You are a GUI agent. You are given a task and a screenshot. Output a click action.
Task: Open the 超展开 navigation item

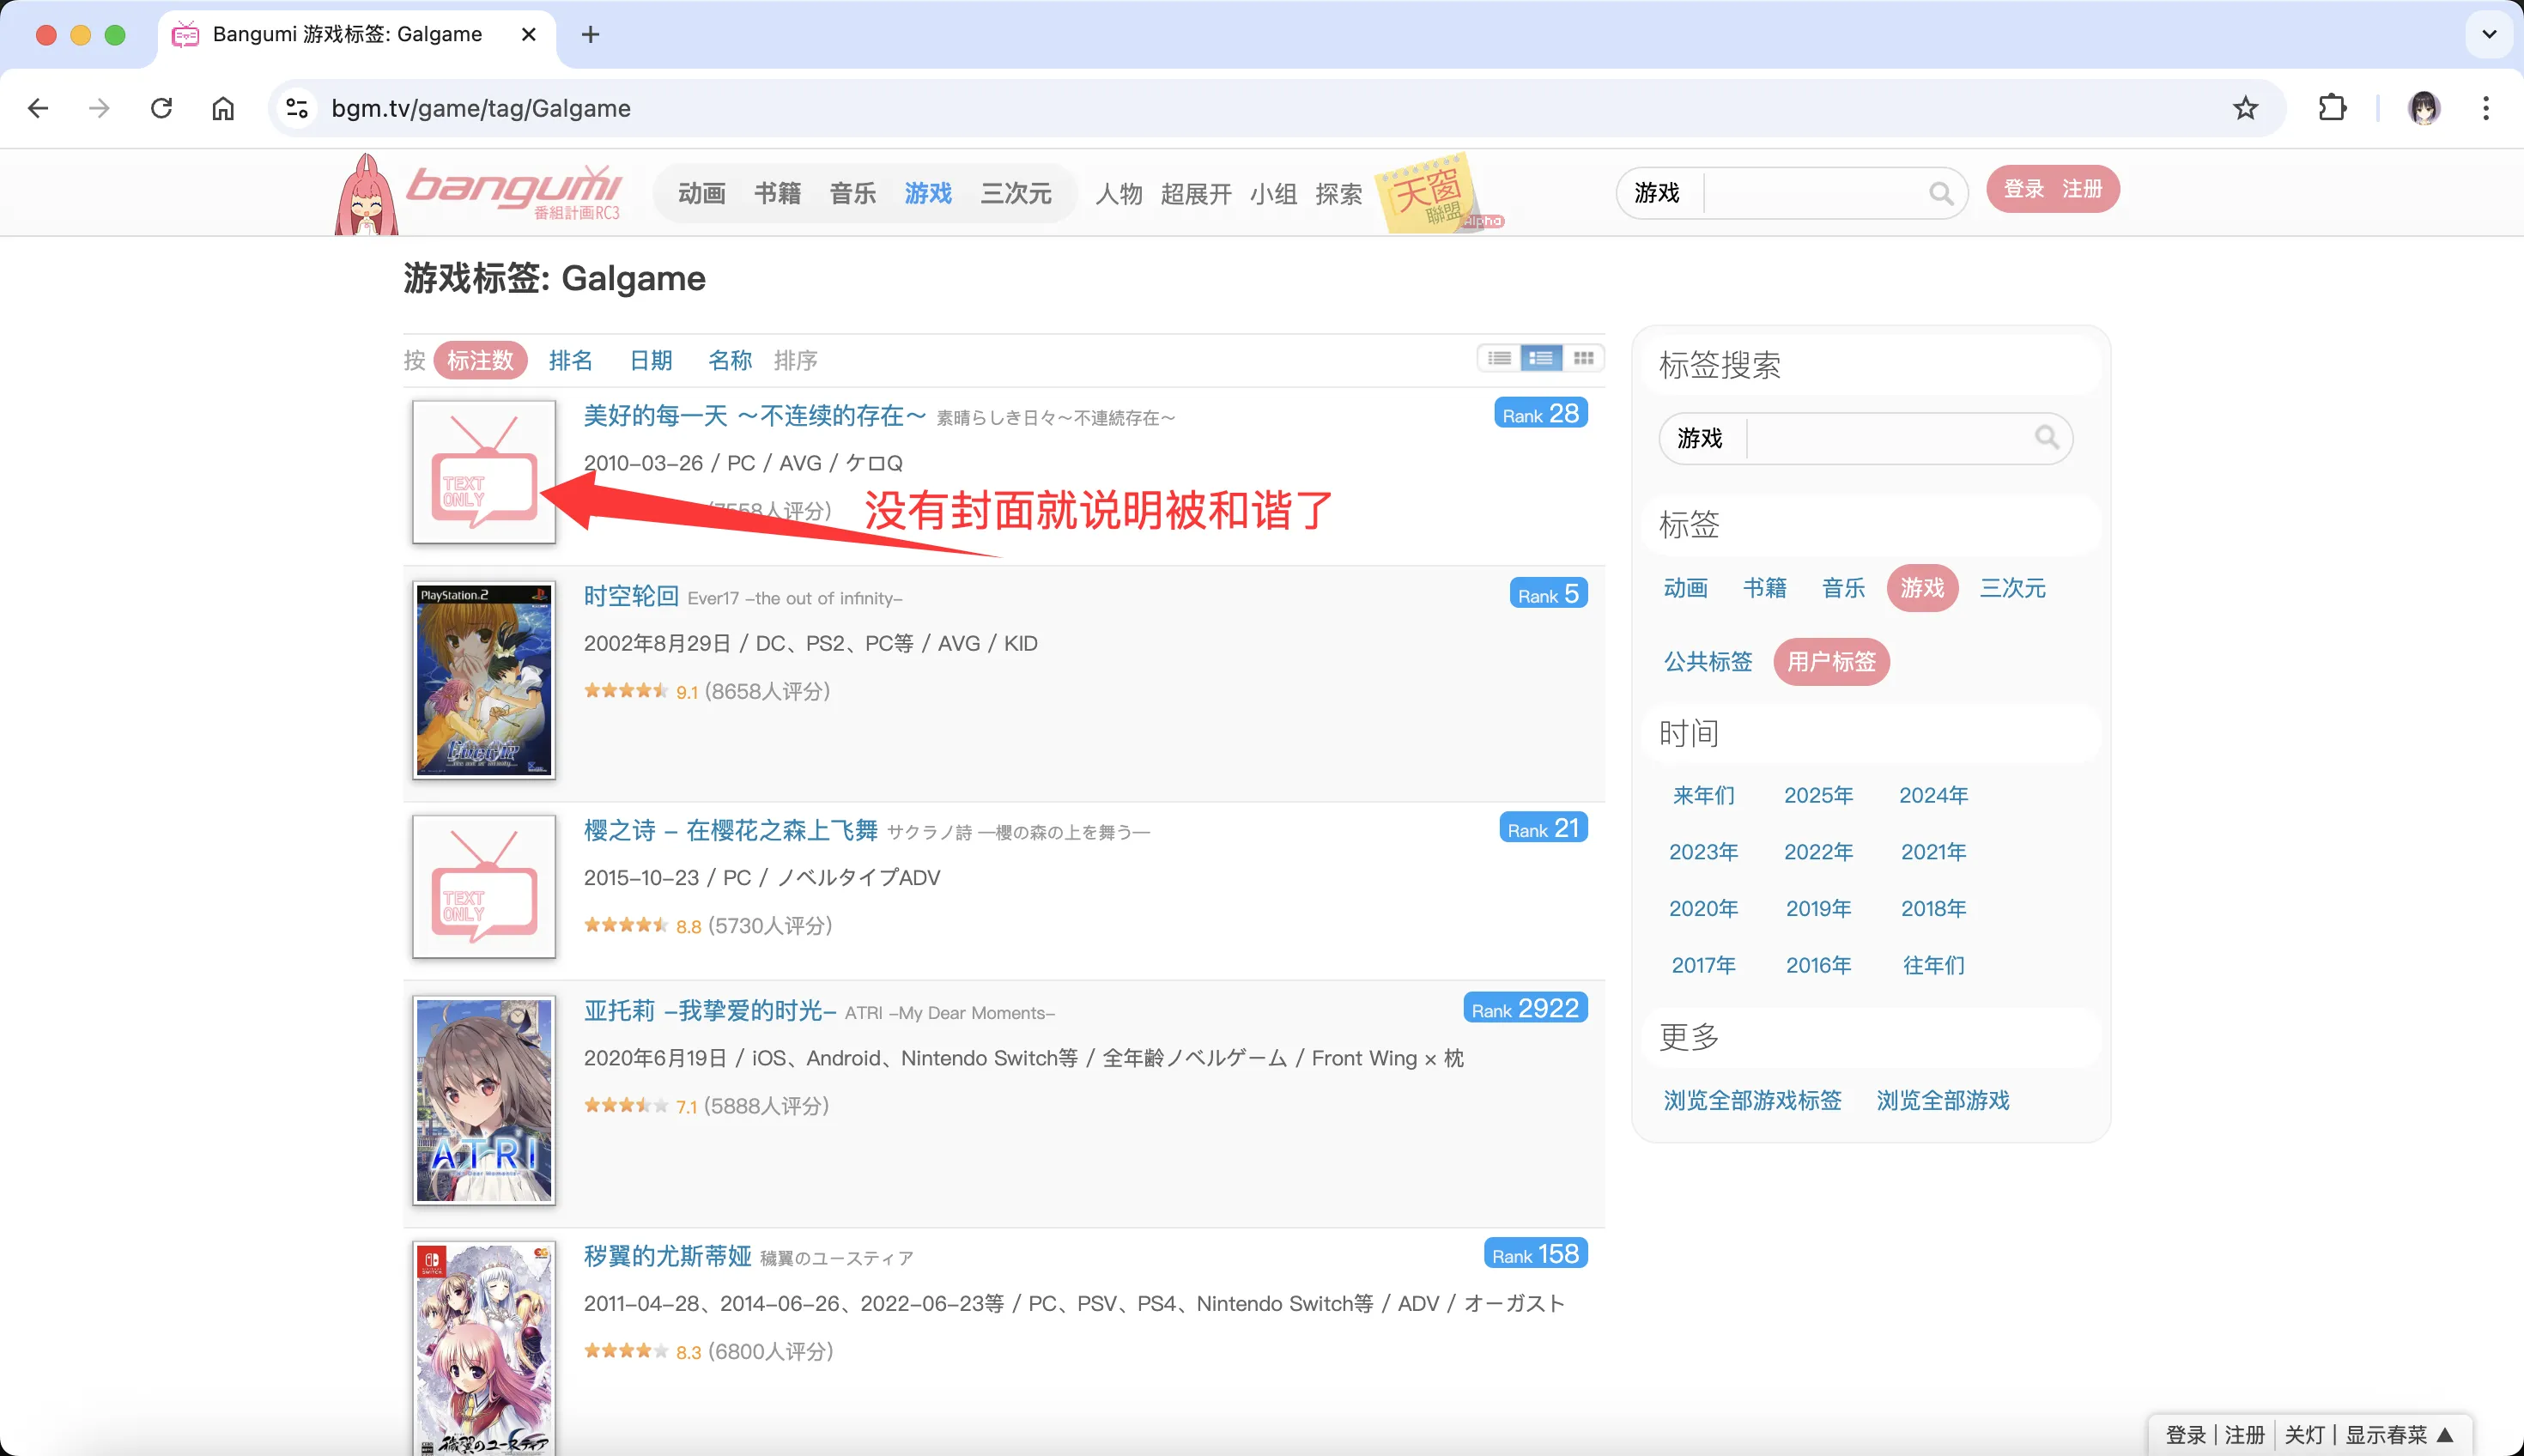click(x=1196, y=193)
